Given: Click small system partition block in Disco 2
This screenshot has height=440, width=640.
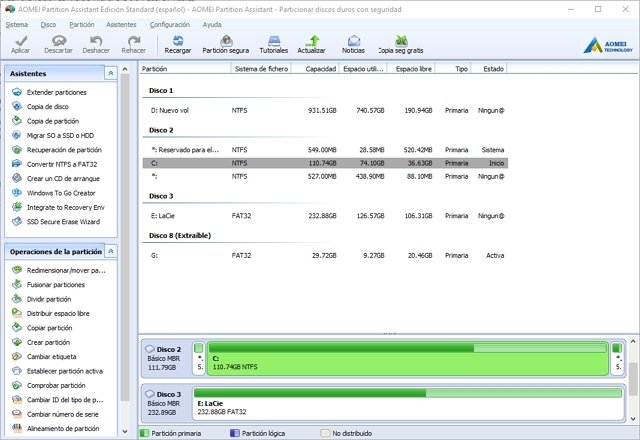Looking at the screenshot, I should point(199,358).
